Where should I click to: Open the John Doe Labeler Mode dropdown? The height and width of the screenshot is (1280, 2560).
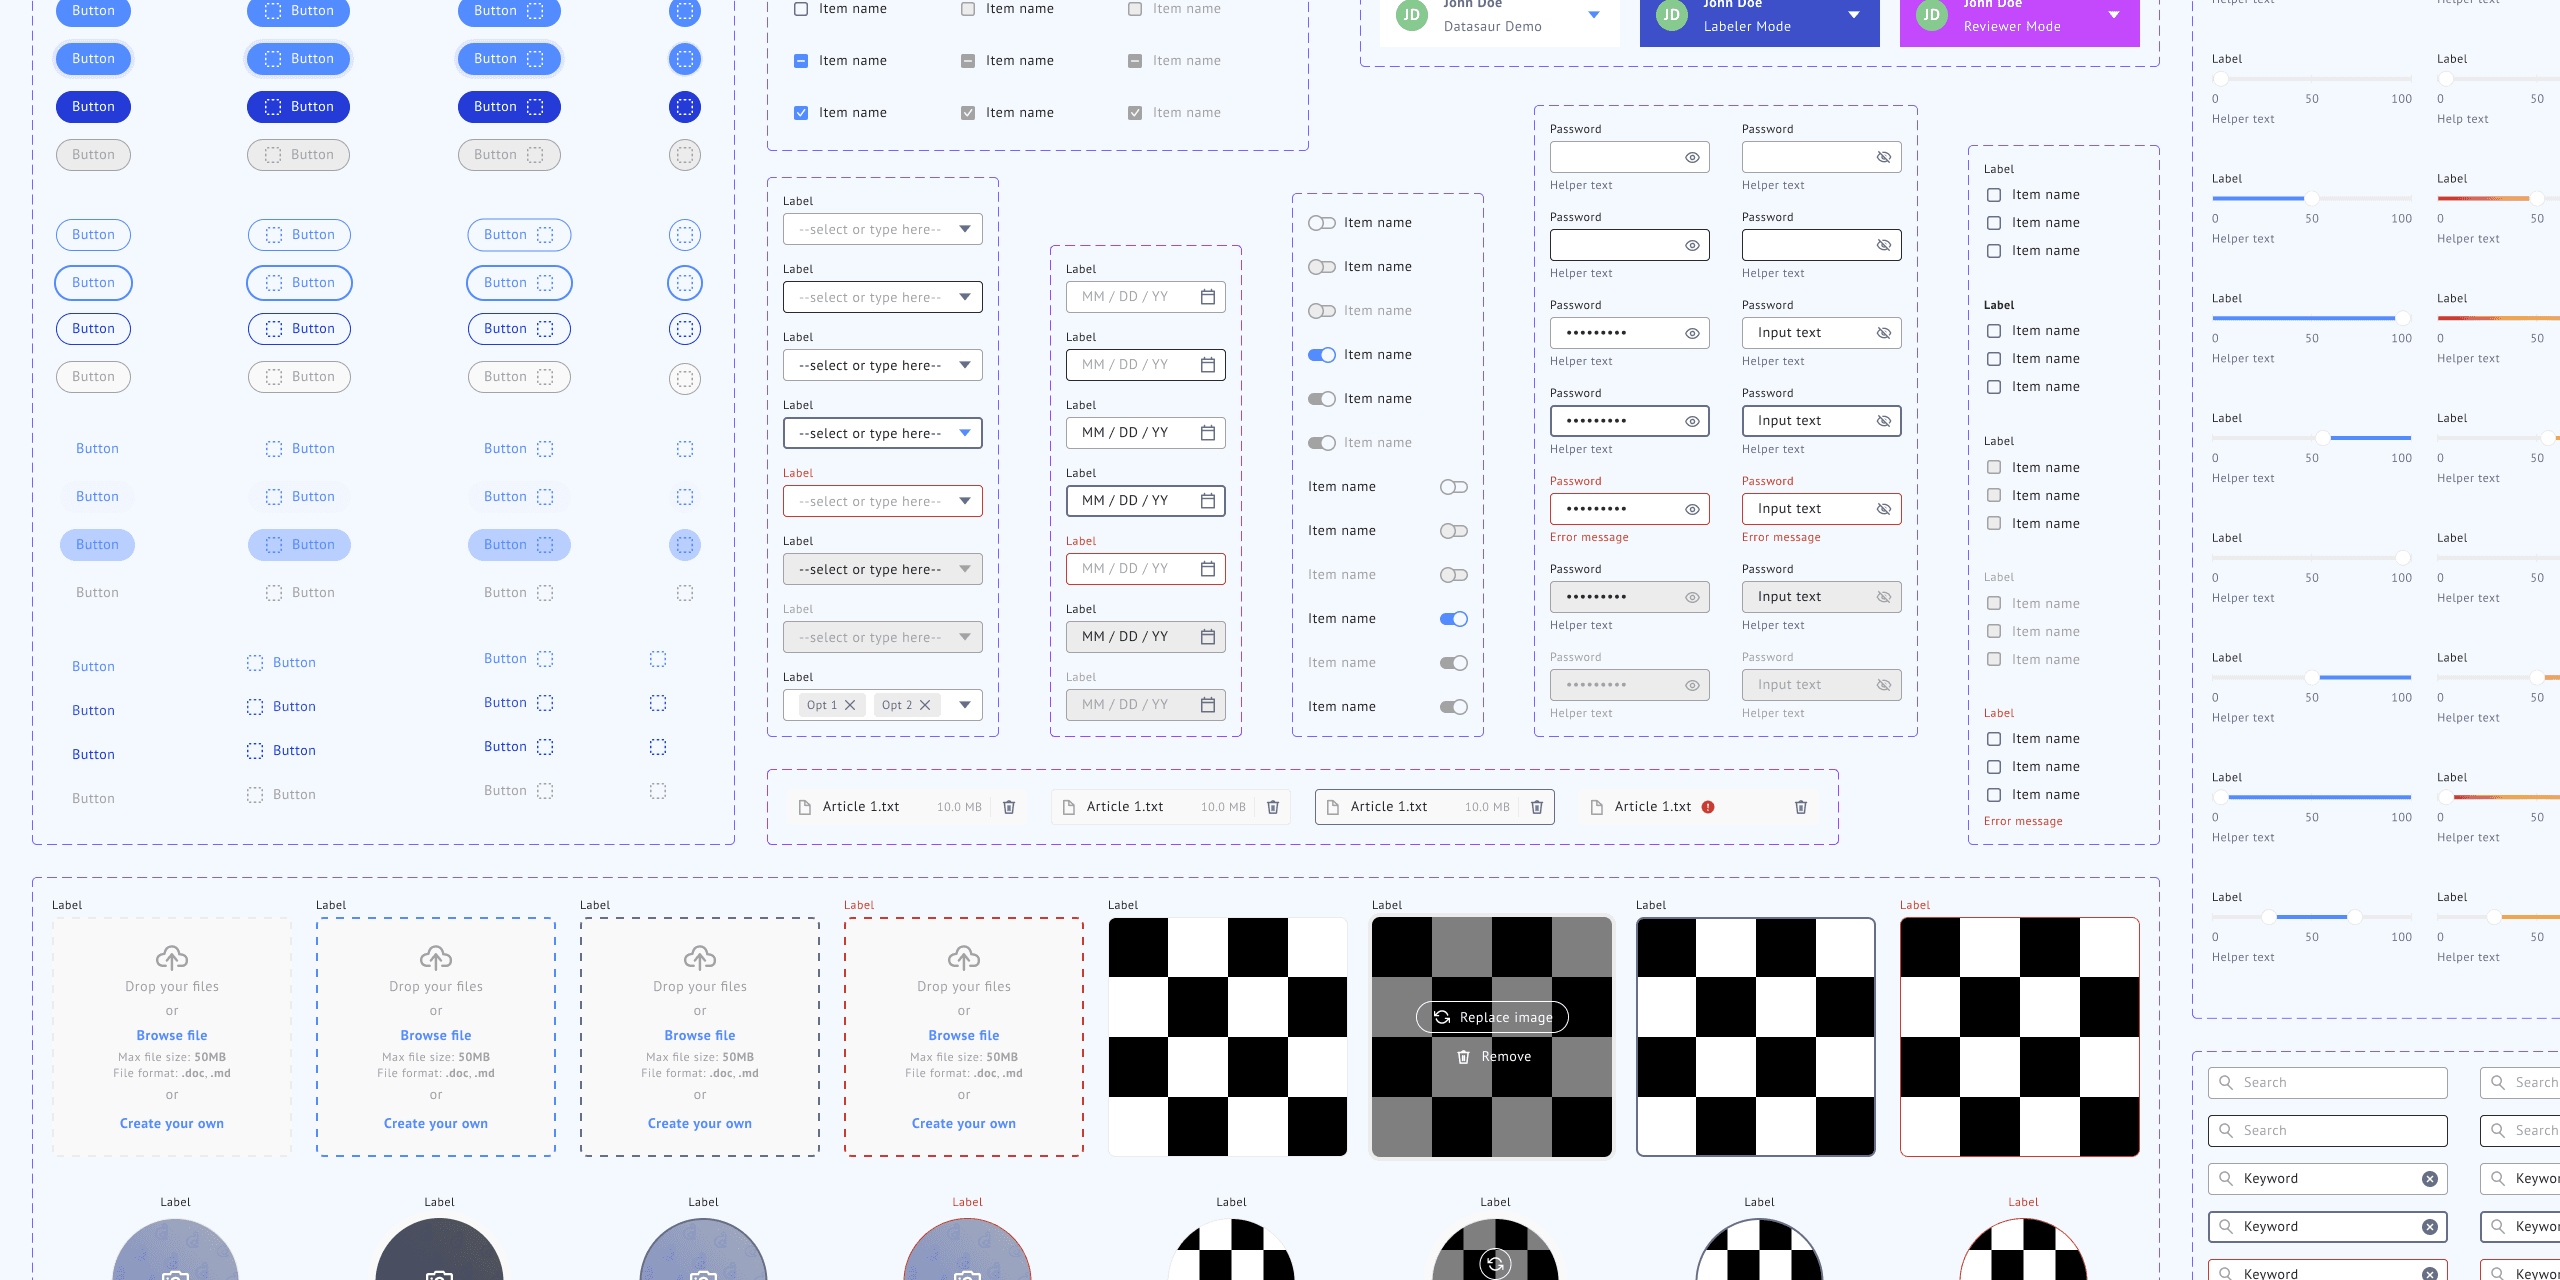pos(1853,15)
